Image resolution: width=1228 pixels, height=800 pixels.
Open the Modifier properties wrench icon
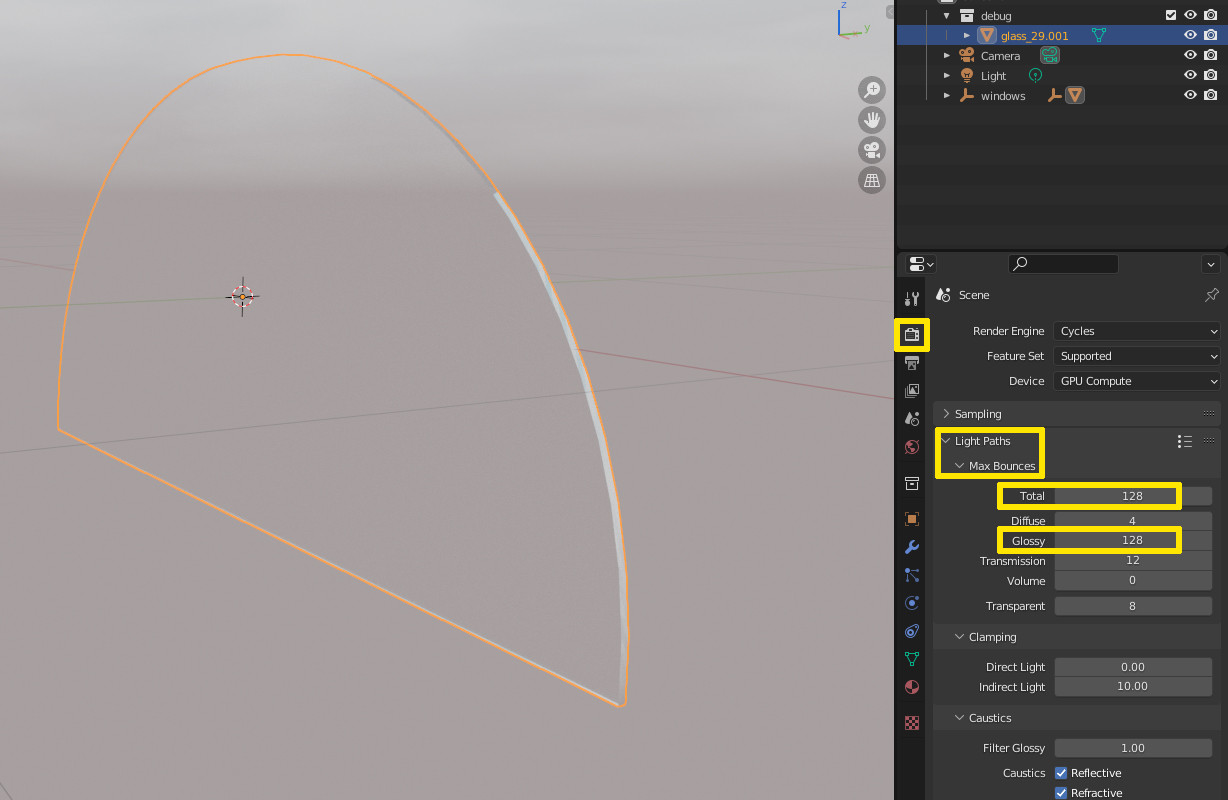click(911, 547)
